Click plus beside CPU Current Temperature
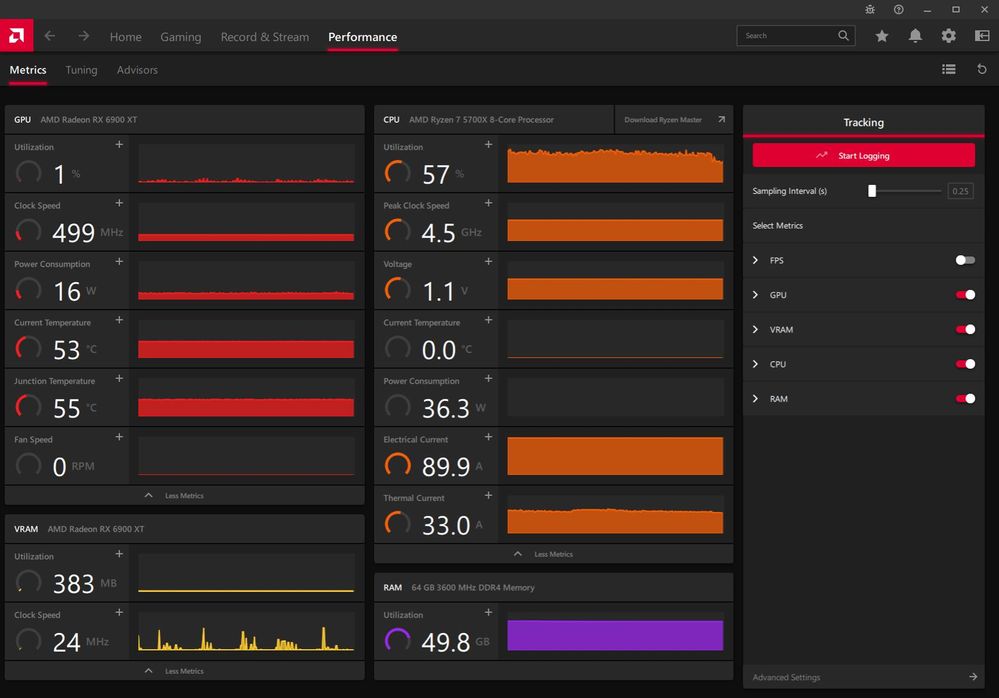 [x=488, y=320]
